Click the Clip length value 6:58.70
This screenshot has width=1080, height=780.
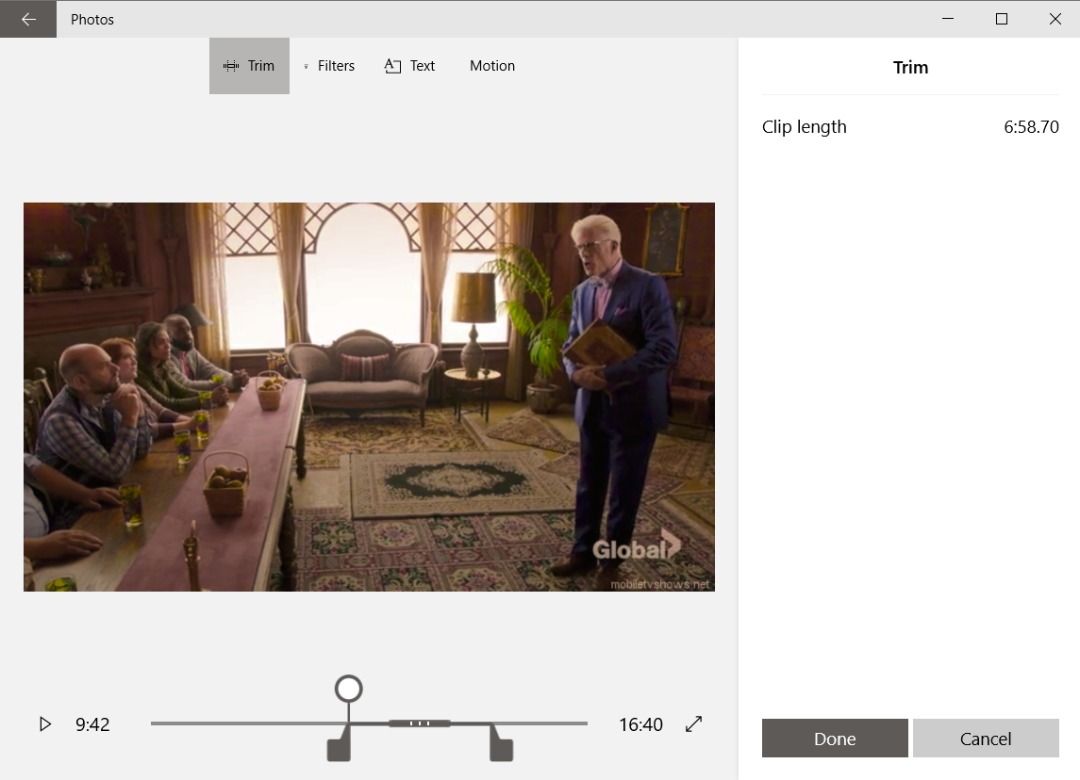(1033, 127)
